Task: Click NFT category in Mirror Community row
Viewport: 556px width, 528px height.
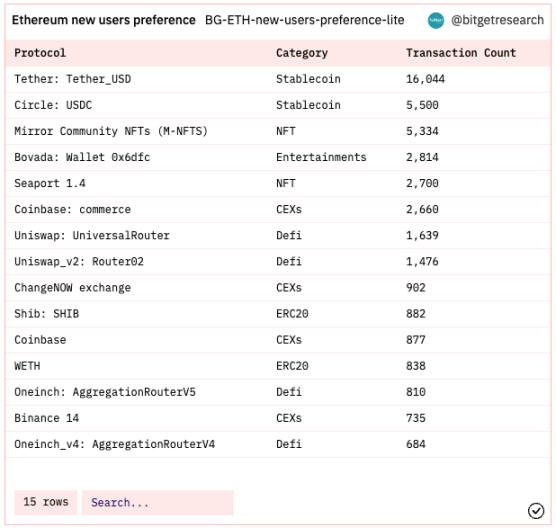Action: click(286, 131)
